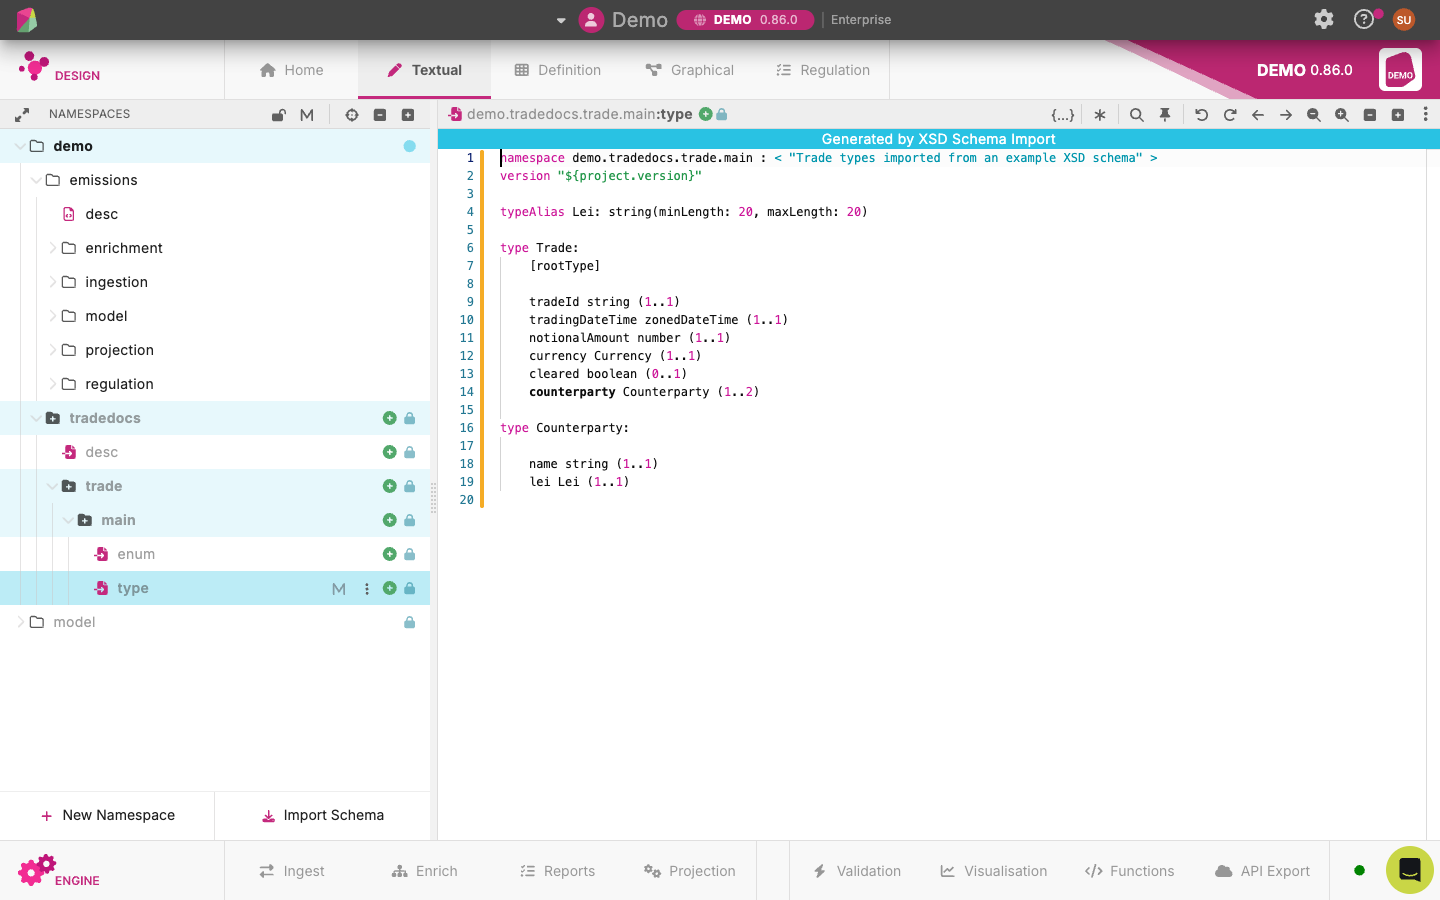Expand the enrichment folder

click(x=52, y=248)
